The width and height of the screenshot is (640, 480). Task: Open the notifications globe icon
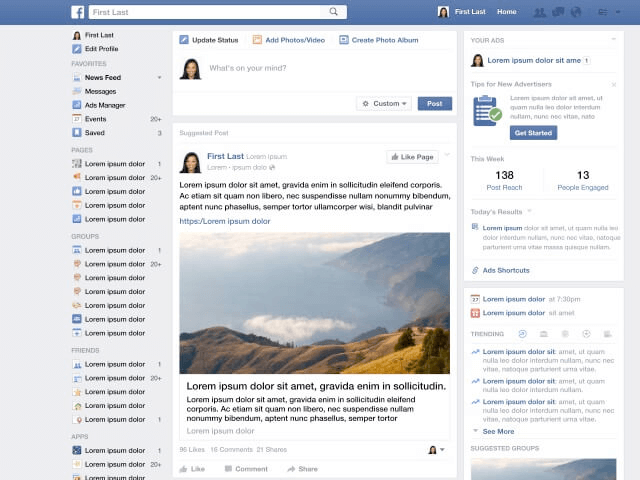click(576, 12)
